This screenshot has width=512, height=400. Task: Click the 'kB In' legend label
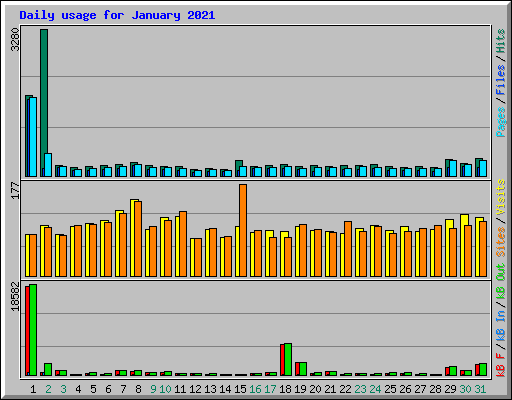(x=501, y=325)
